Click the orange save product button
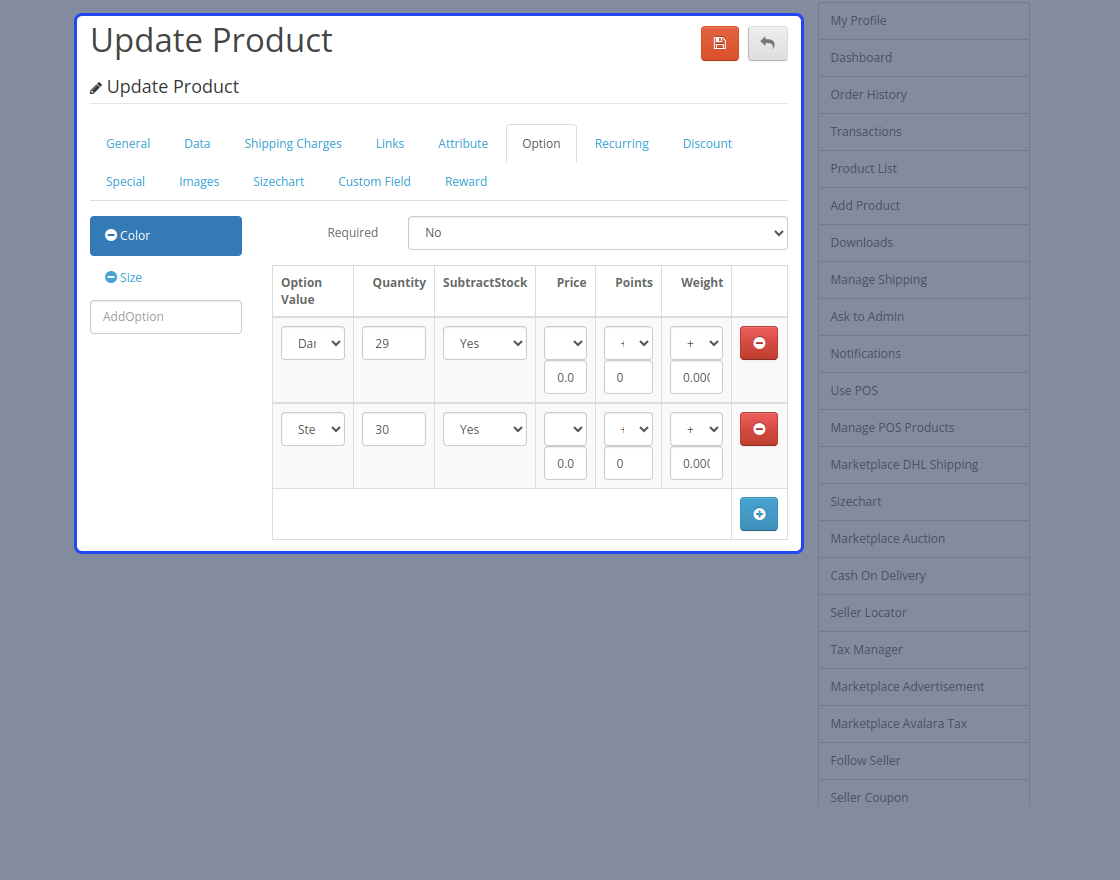Screen dimensions: 1120x880 pyautogui.click(x=719, y=44)
